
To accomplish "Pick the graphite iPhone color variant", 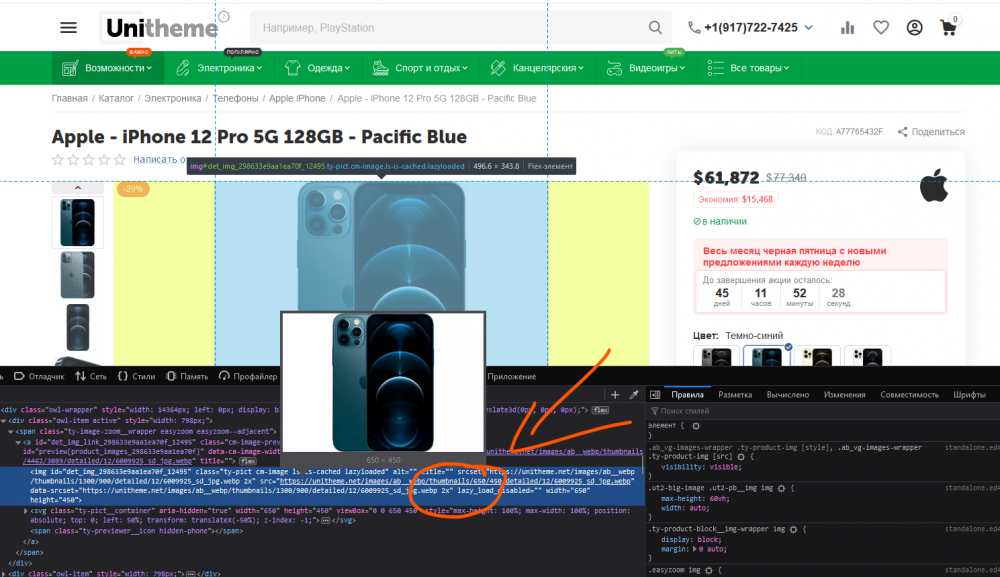I will pyautogui.click(x=717, y=358).
